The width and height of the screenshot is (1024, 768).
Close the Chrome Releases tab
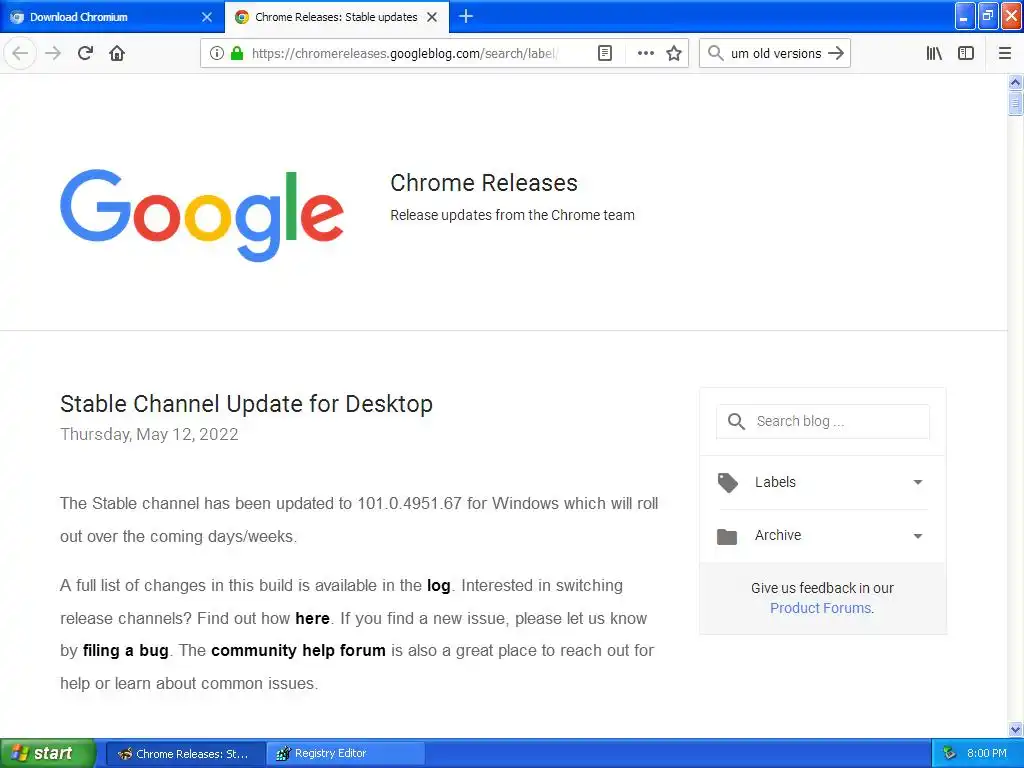point(432,17)
